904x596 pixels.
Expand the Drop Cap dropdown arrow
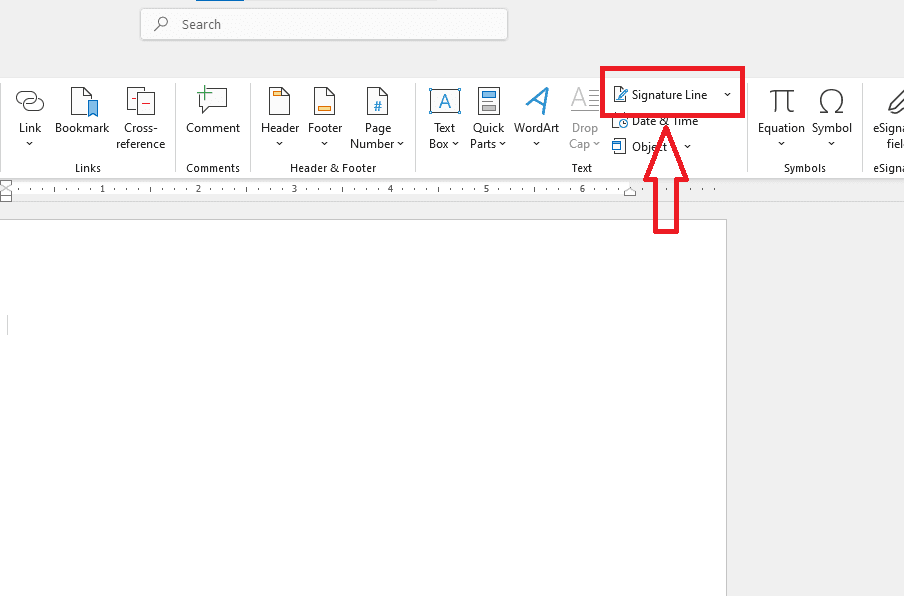[x=596, y=144]
